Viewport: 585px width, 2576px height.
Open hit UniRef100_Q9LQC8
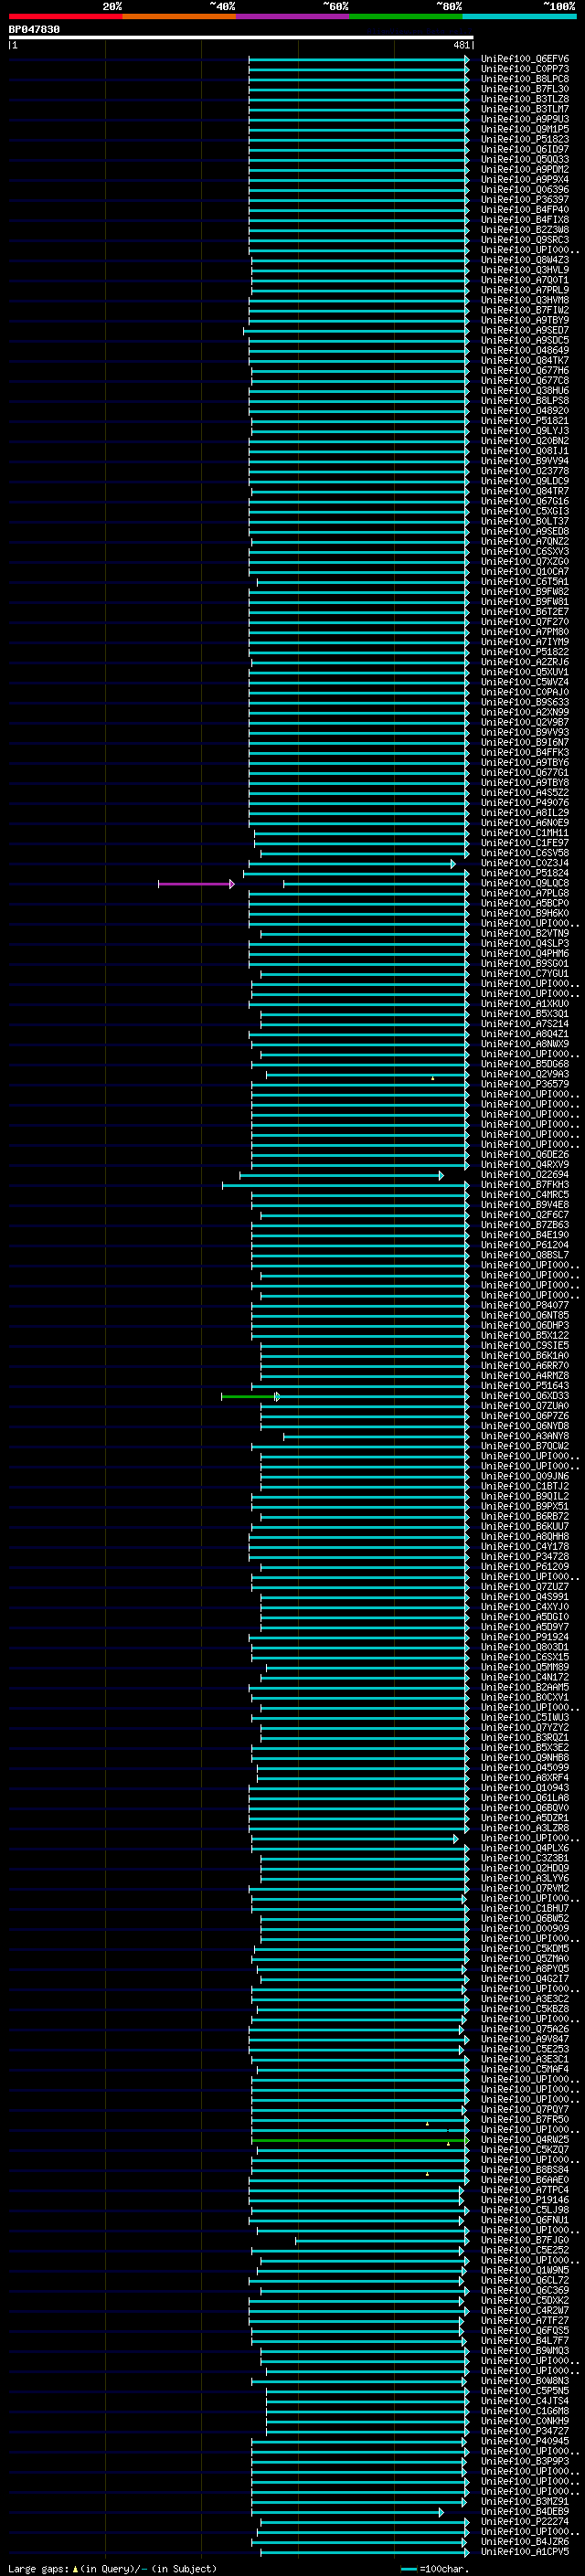point(524,883)
